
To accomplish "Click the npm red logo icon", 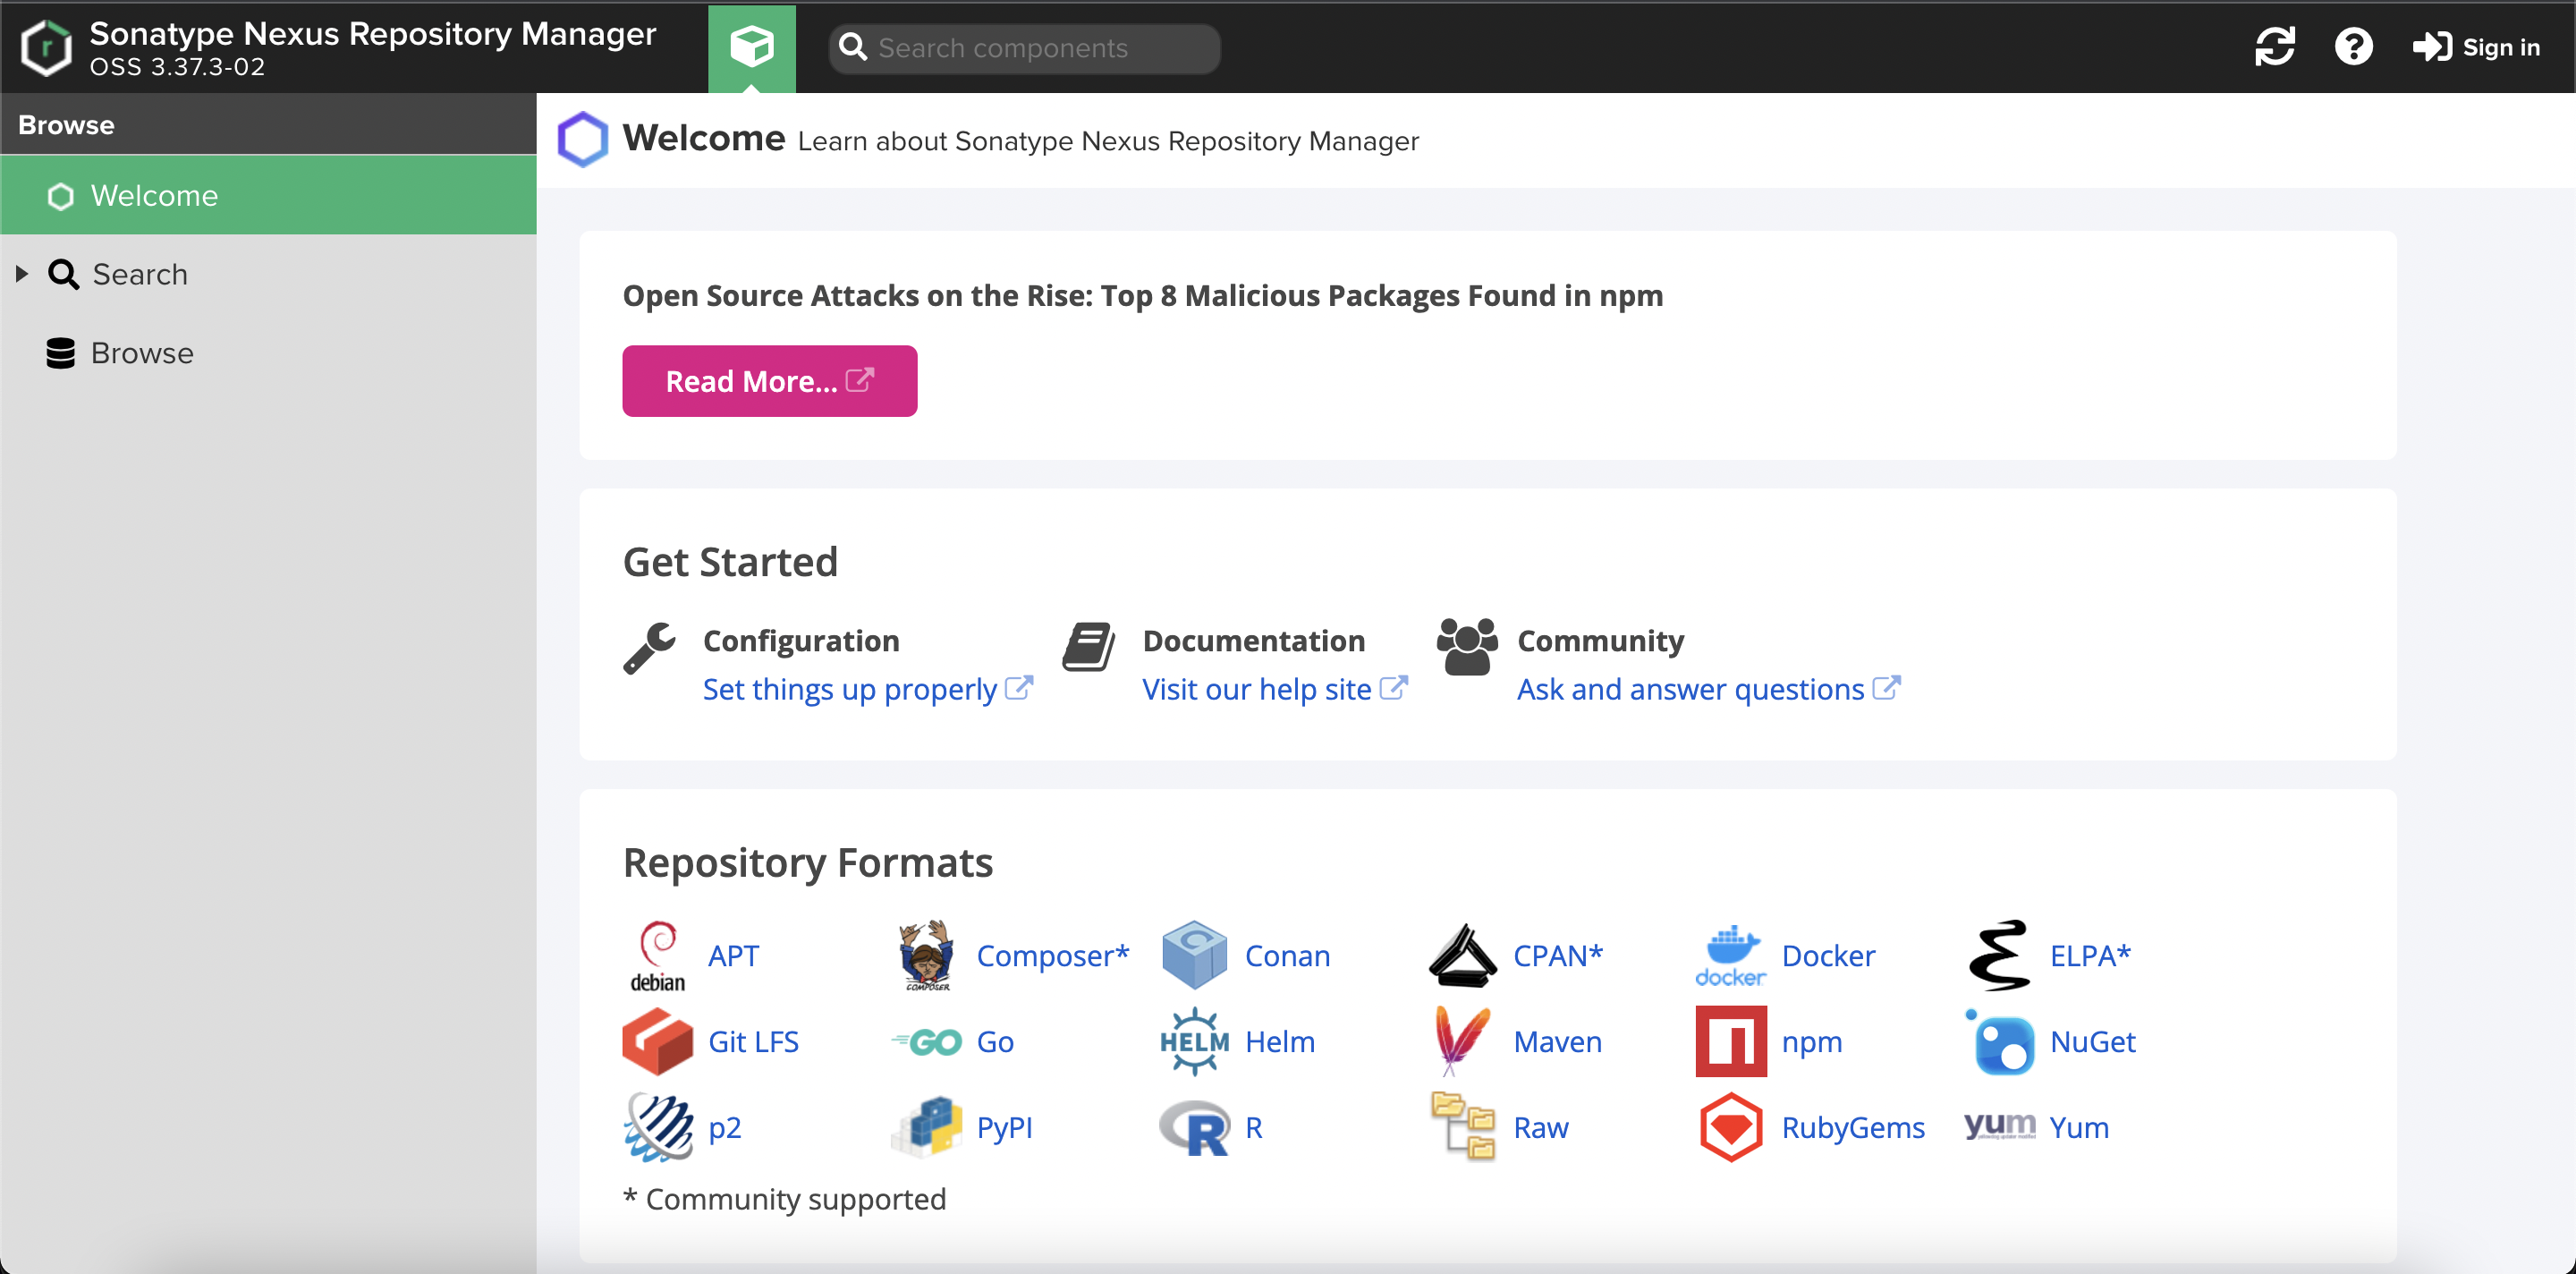I will click(x=1730, y=1041).
